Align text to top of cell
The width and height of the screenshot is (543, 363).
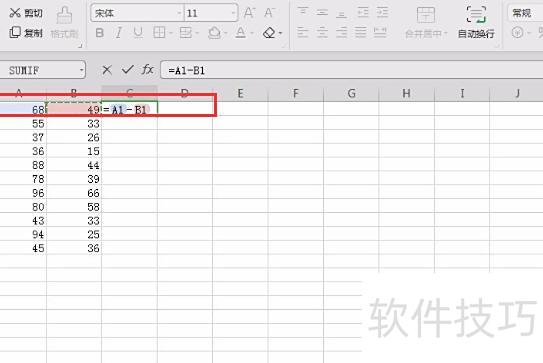coord(303,12)
